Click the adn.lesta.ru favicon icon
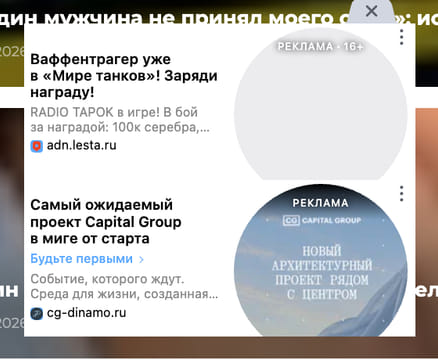Screen dimensions: 438x360 pyautogui.click(x=37, y=146)
